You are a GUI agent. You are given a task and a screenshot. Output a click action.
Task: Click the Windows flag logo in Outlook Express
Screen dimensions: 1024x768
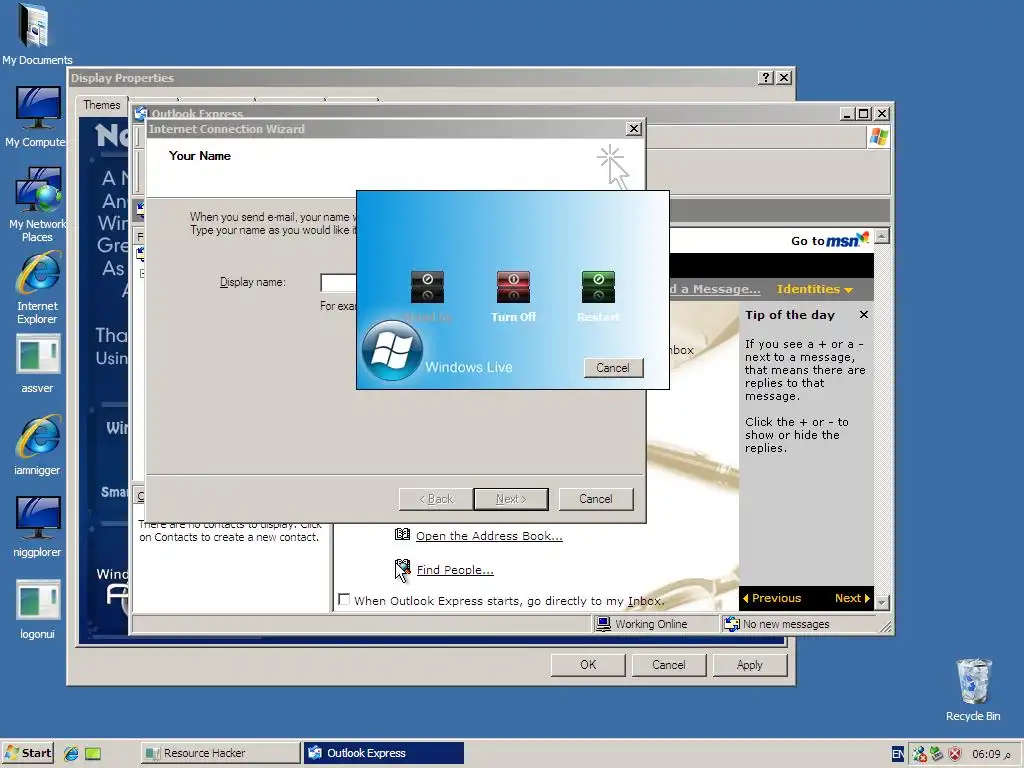[x=878, y=137]
